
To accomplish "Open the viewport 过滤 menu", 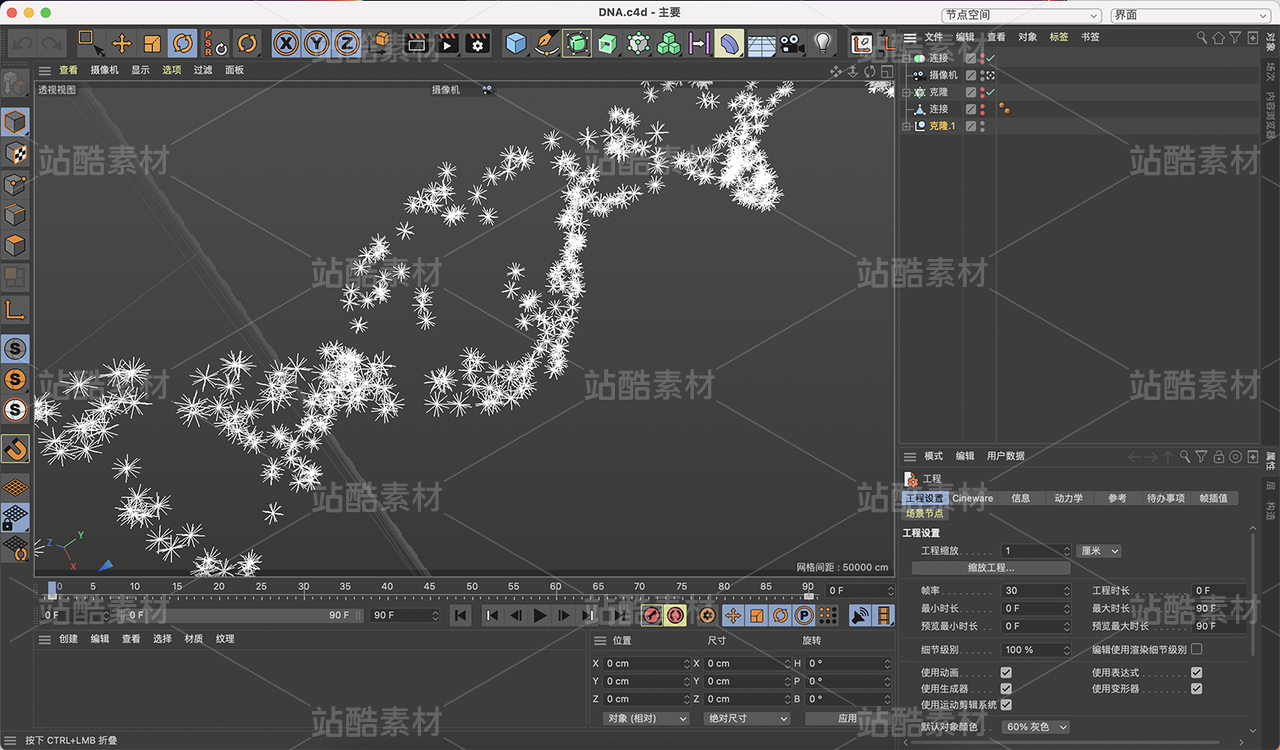I will click(x=203, y=70).
